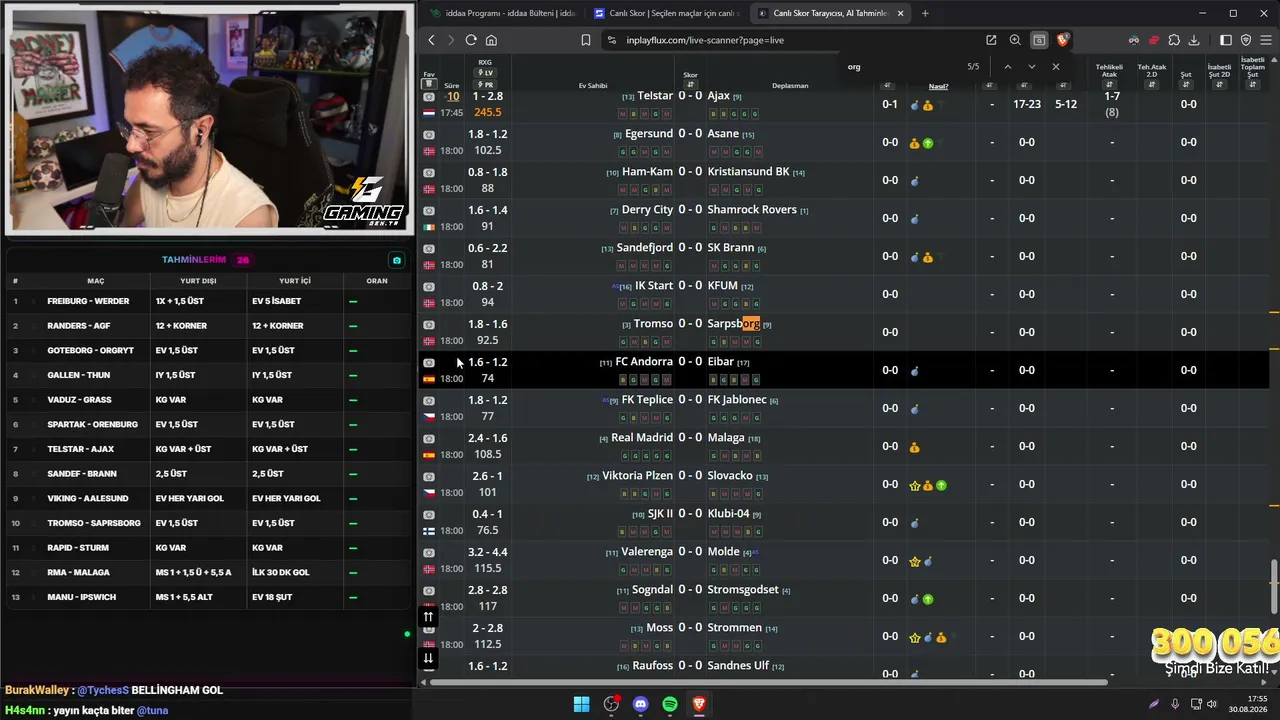The image size is (1280, 720).
Task: Select the LV option under RXG
Action: coord(485,73)
